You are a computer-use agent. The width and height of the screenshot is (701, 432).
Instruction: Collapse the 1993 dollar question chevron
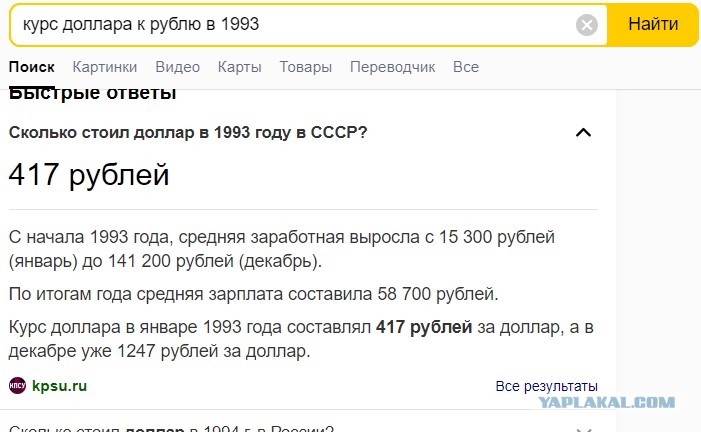click(x=584, y=132)
